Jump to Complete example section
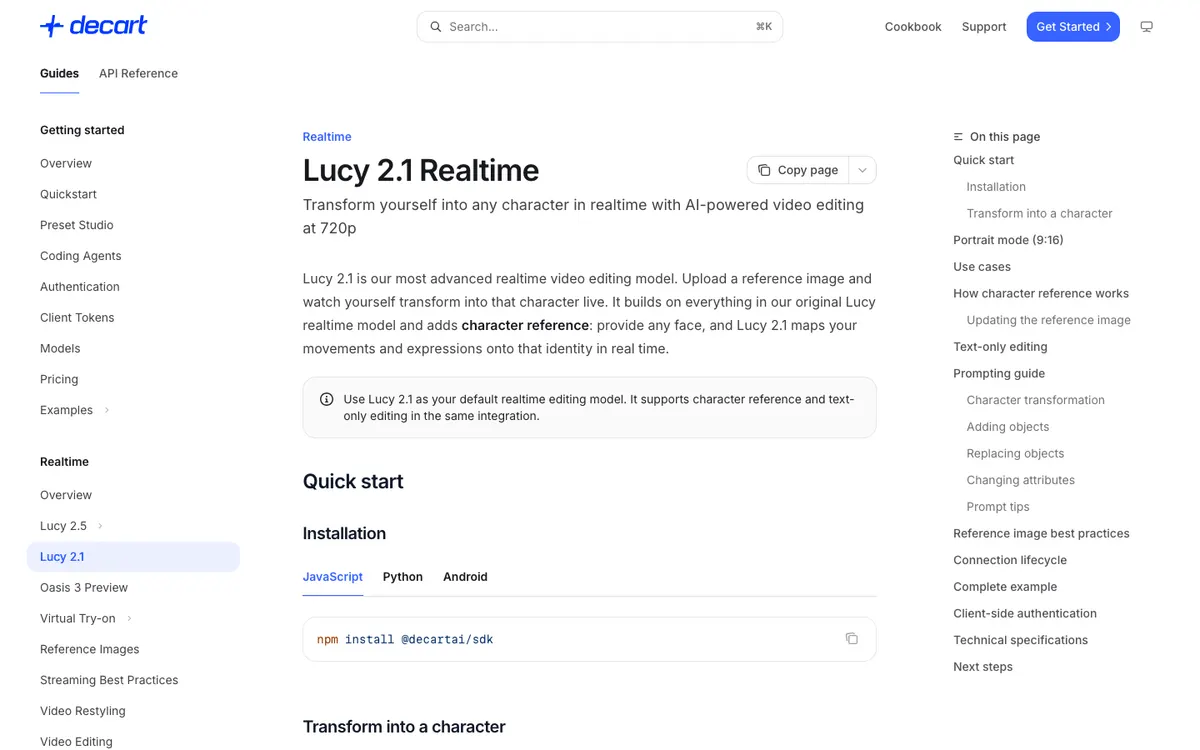This screenshot has height=750, width=1200. pos(1005,587)
